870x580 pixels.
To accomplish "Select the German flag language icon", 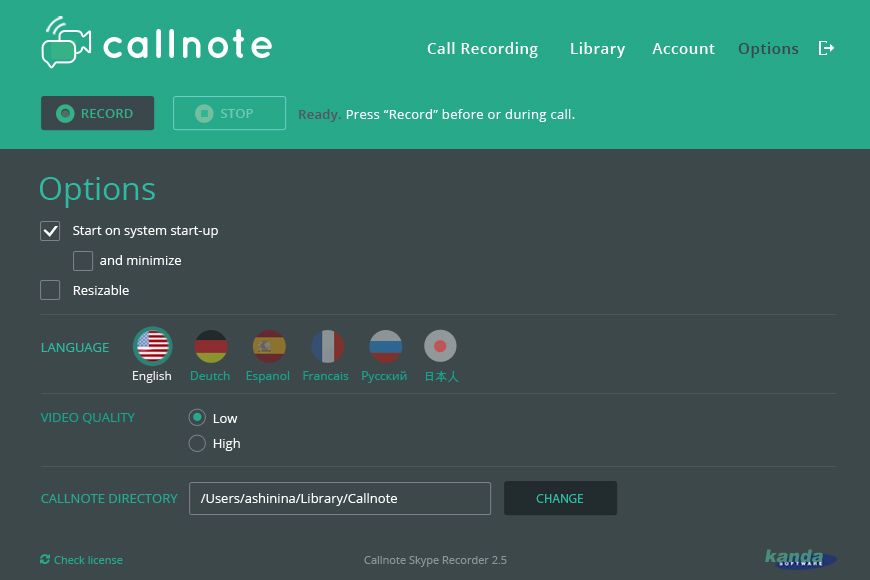I will coord(211,346).
